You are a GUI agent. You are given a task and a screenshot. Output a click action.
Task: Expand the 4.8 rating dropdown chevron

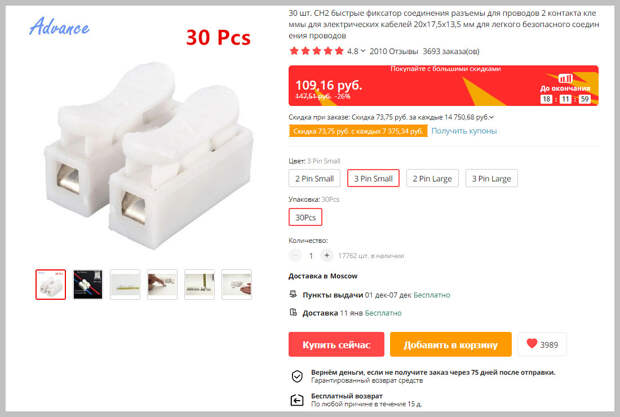(363, 51)
